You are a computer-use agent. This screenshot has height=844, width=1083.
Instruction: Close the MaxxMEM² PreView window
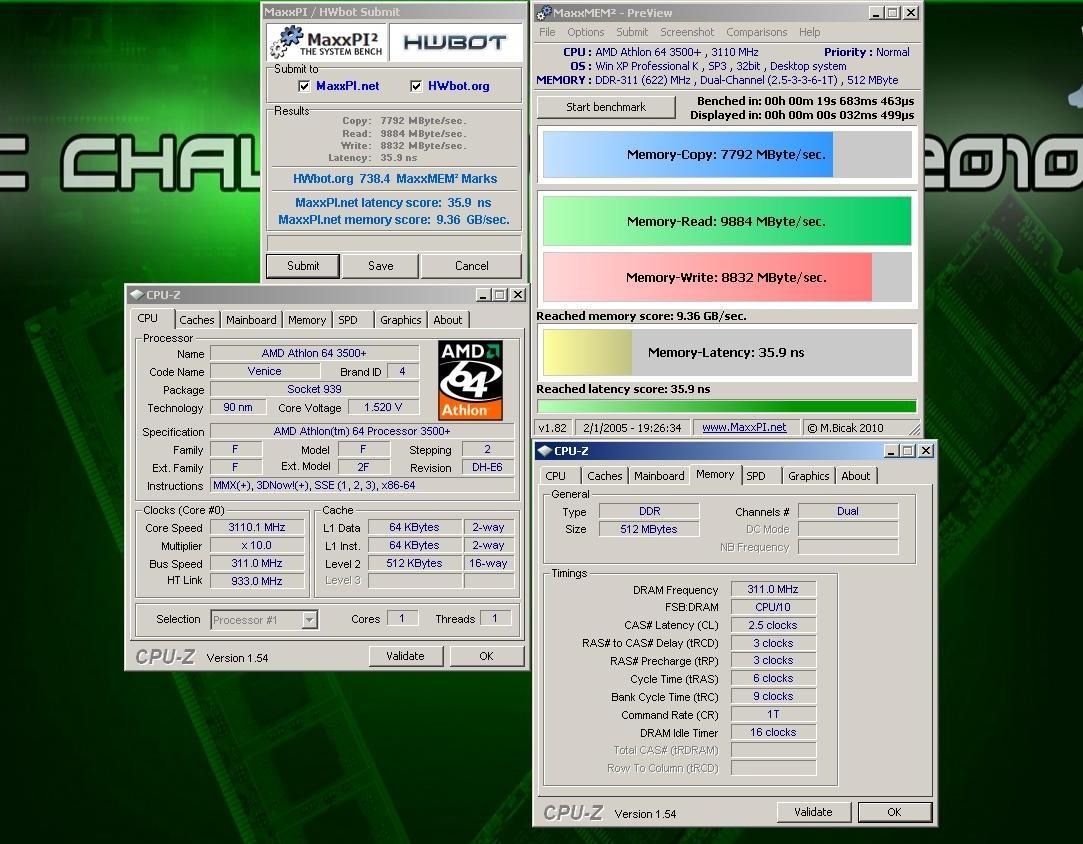click(x=911, y=12)
